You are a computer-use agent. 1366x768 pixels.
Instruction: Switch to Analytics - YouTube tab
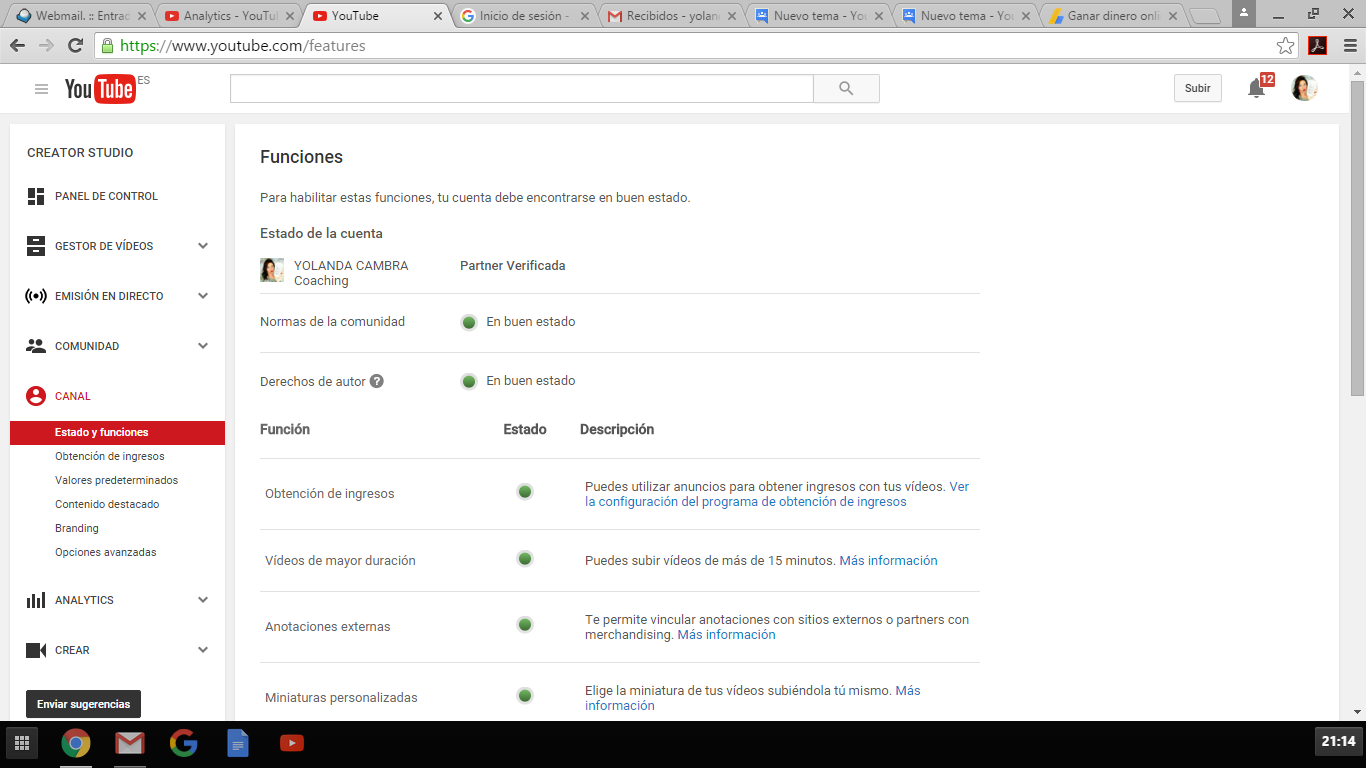click(228, 16)
